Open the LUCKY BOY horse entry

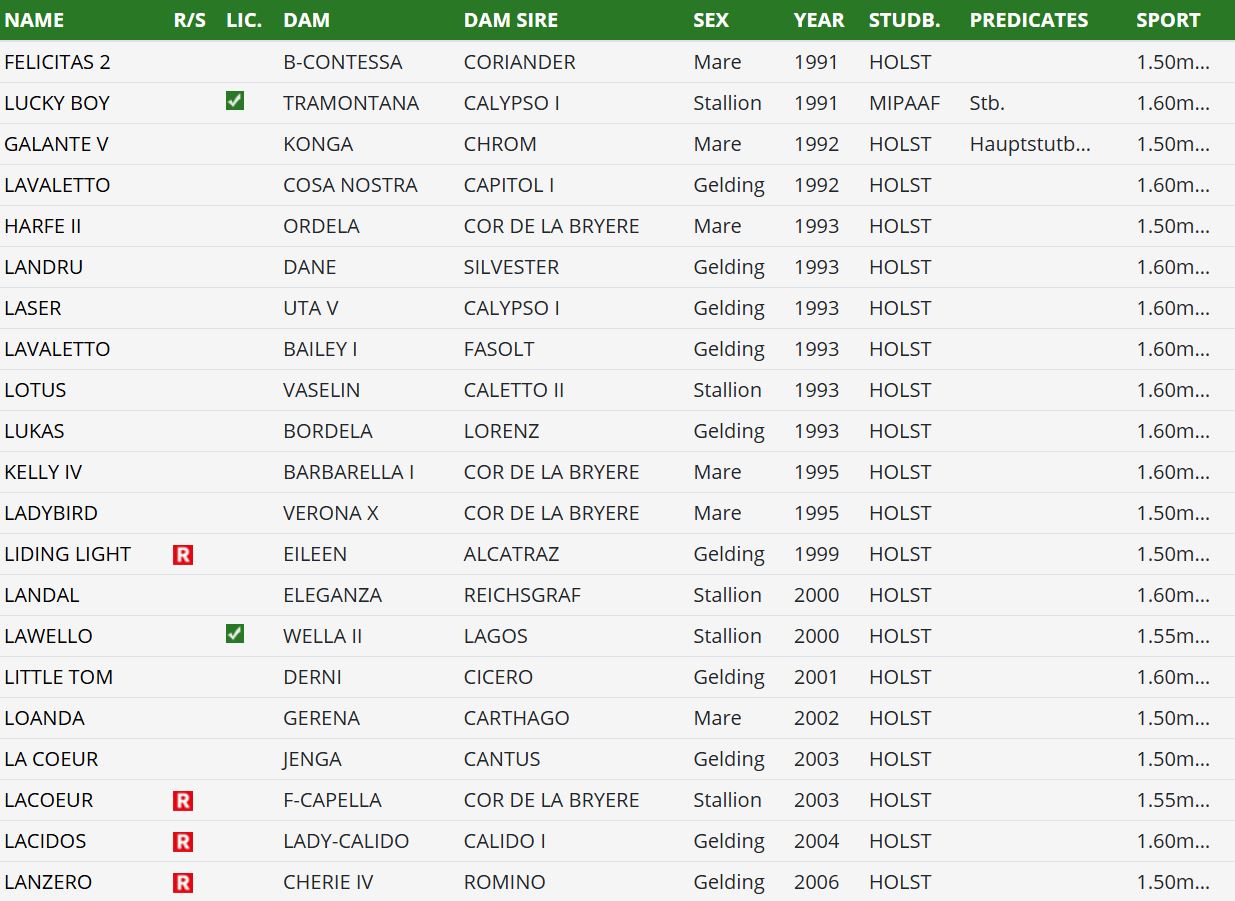[x=57, y=103]
